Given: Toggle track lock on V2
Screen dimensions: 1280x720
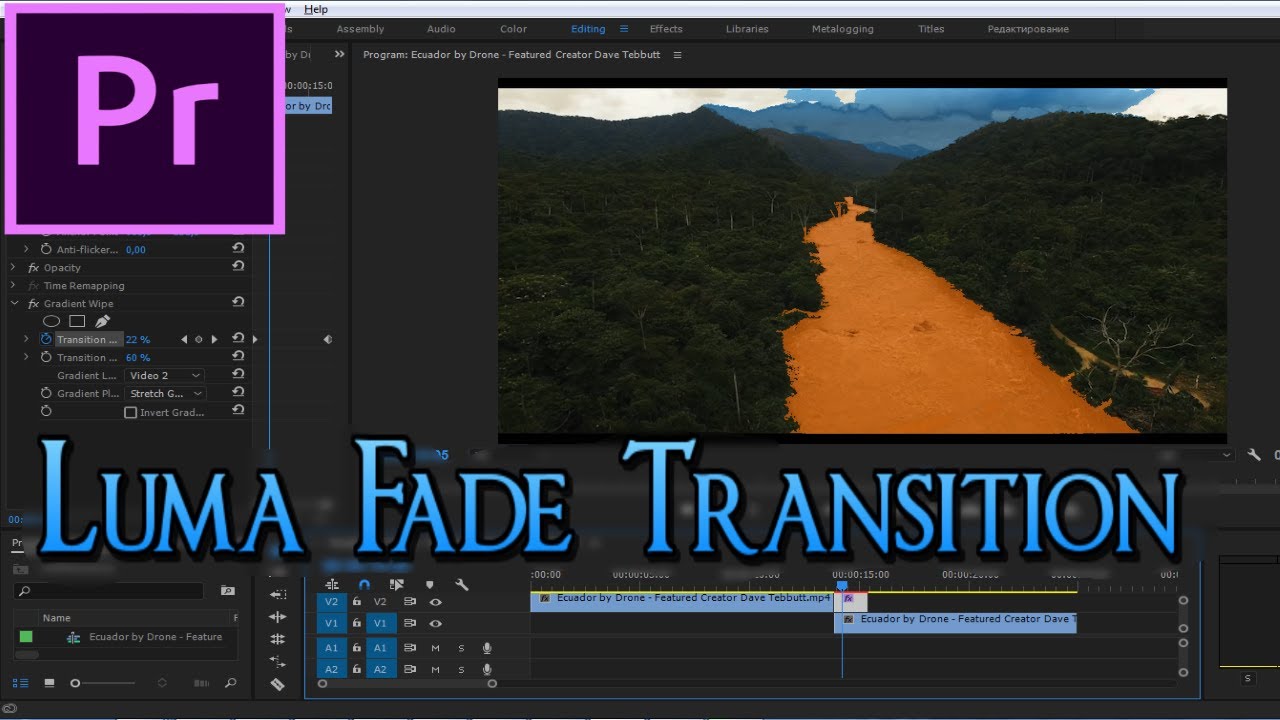Looking at the screenshot, I should pyautogui.click(x=357, y=602).
